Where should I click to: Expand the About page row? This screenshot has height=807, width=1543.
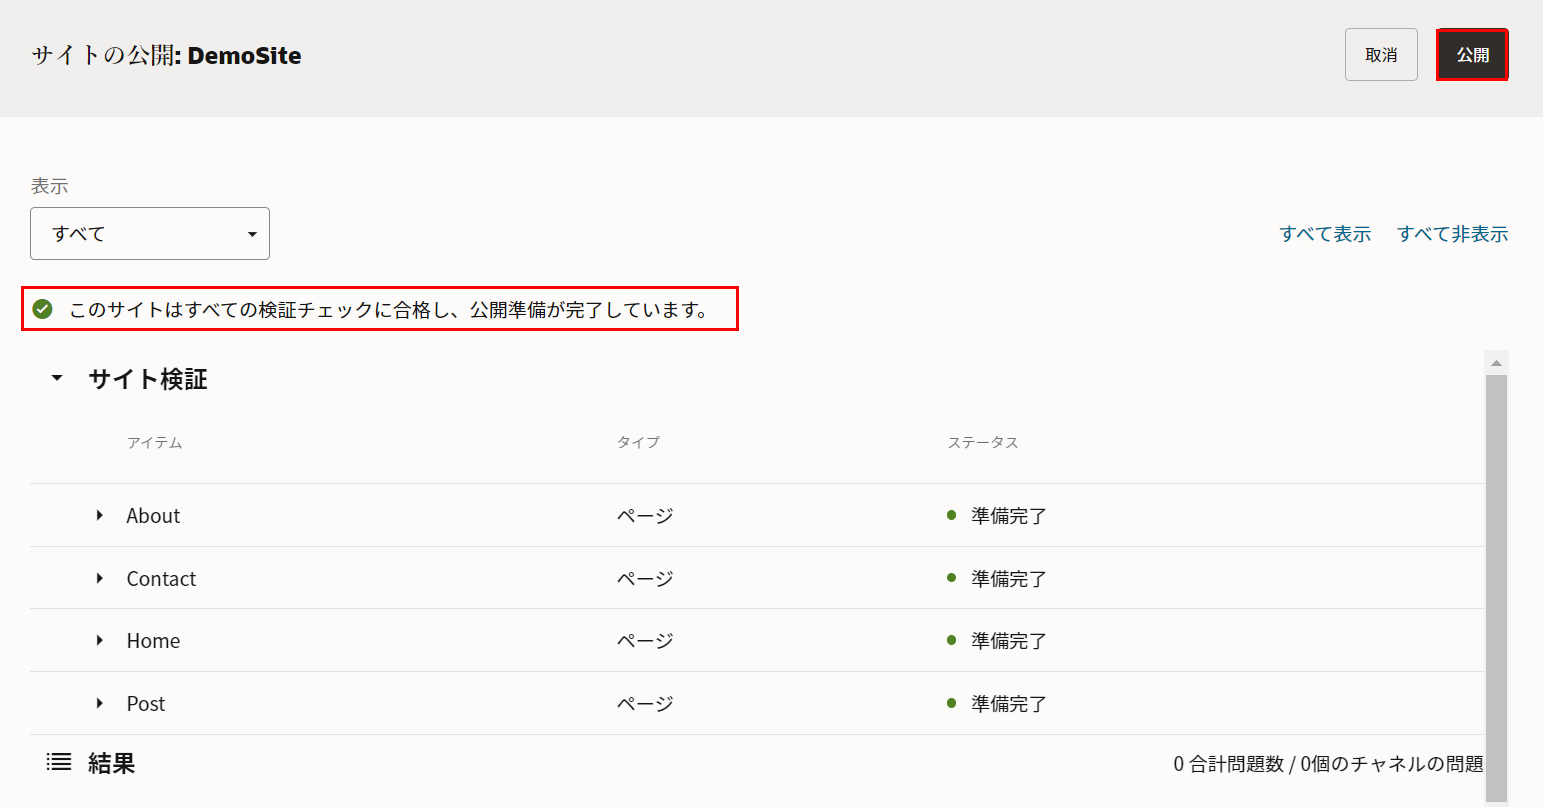coord(100,516)
